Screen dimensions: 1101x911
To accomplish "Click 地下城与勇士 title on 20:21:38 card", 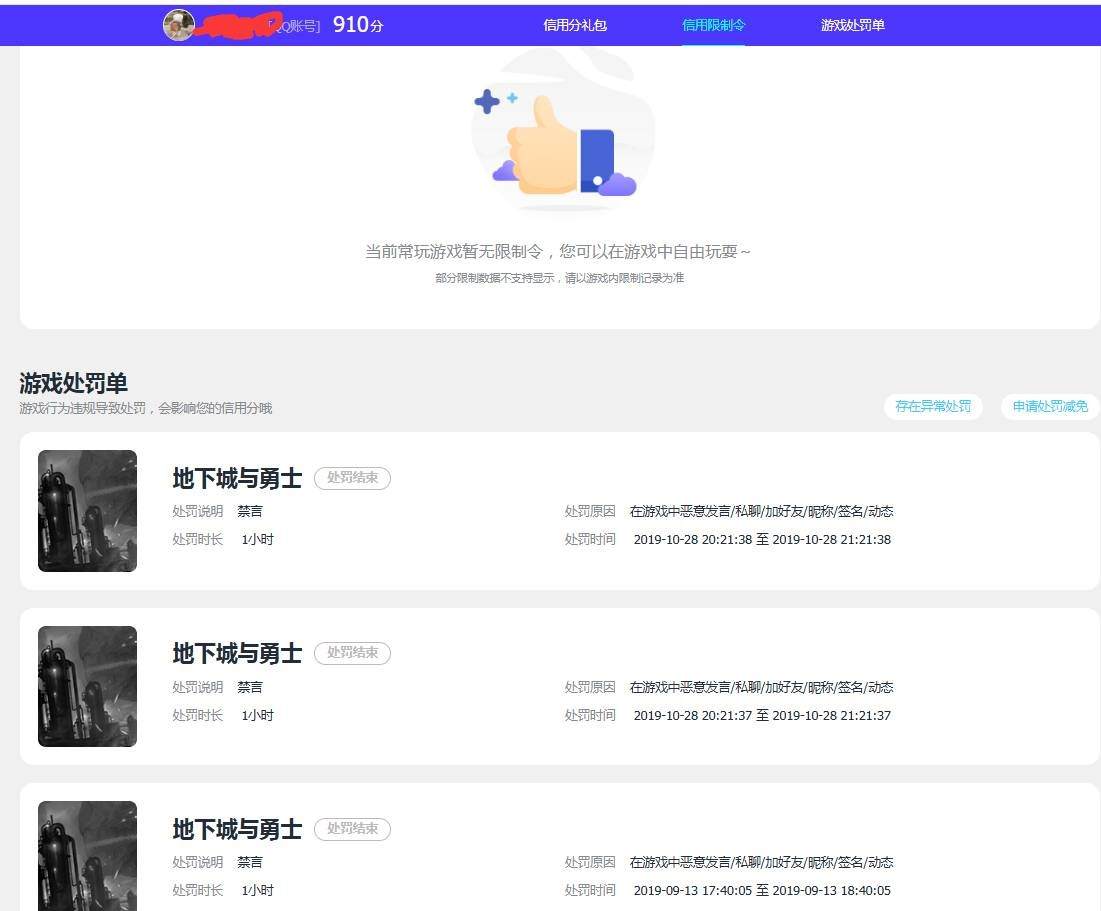I will click(237, 478).
